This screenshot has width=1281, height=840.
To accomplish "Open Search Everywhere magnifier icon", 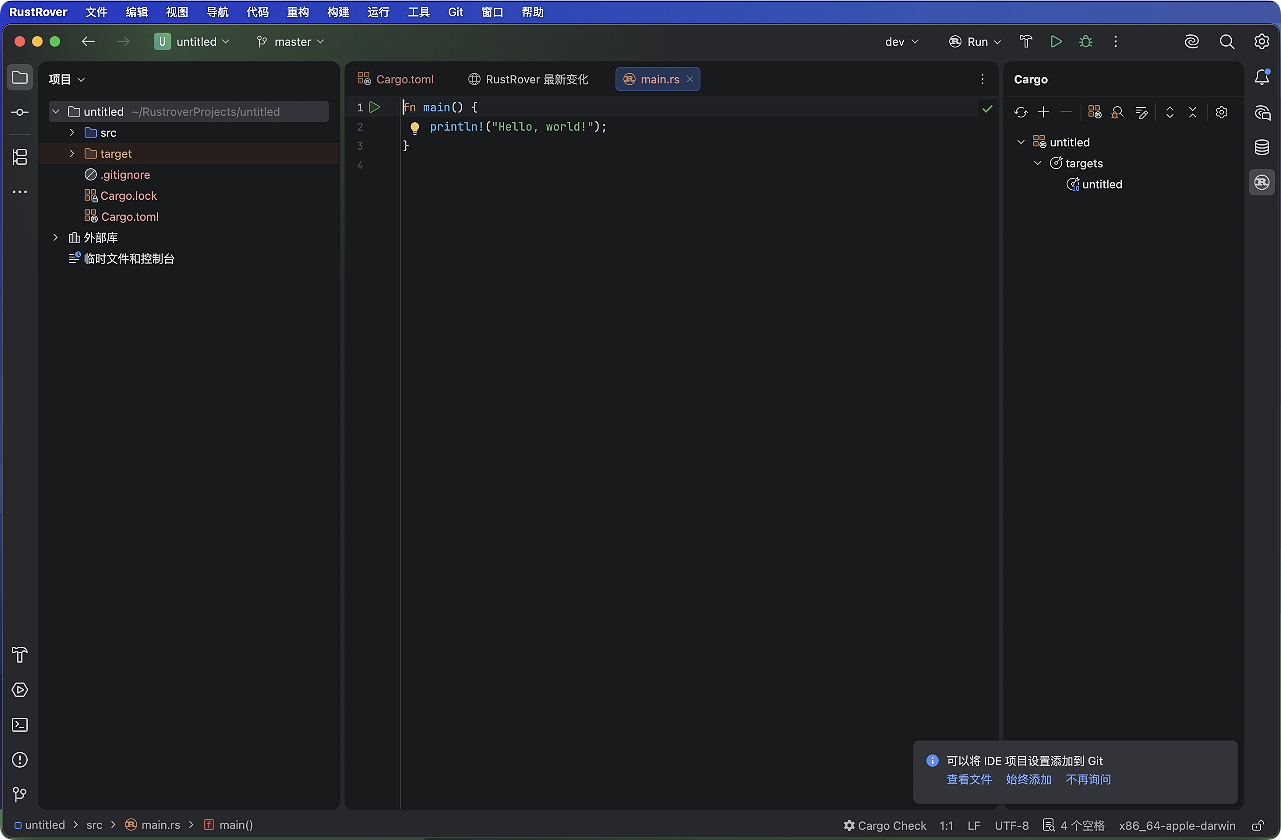I will pyautogui.click(x=1227, y=42).
